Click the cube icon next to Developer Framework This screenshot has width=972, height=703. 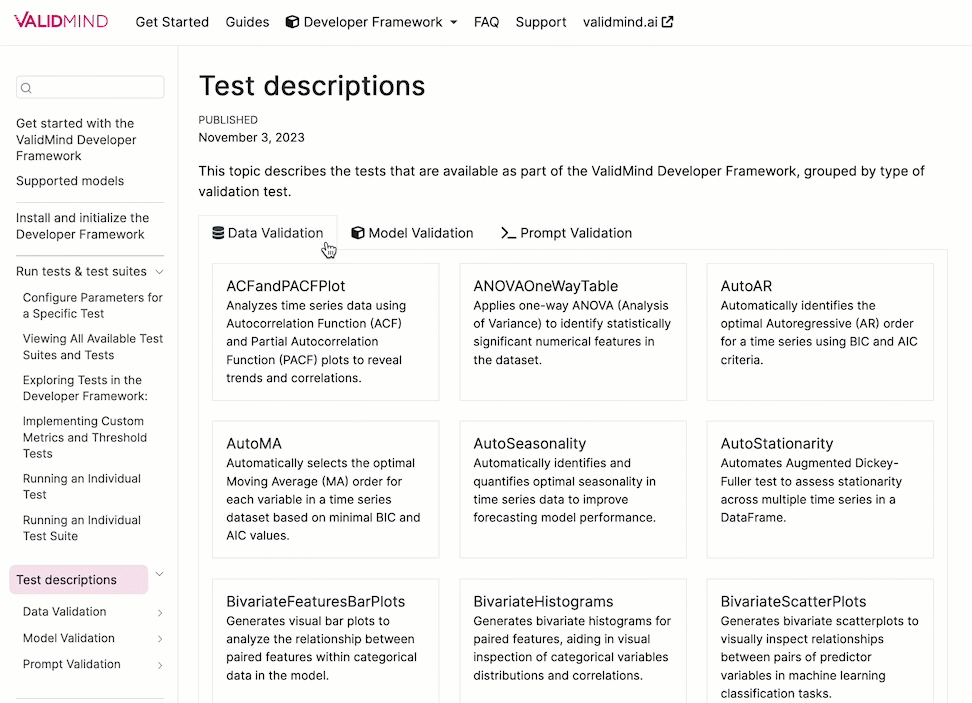pos(291,21)
